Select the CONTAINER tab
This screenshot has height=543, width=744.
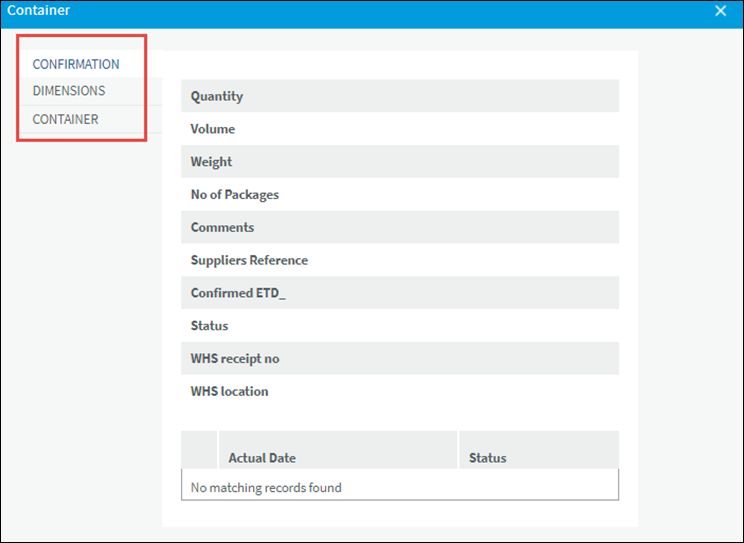(x=65, y=119)
